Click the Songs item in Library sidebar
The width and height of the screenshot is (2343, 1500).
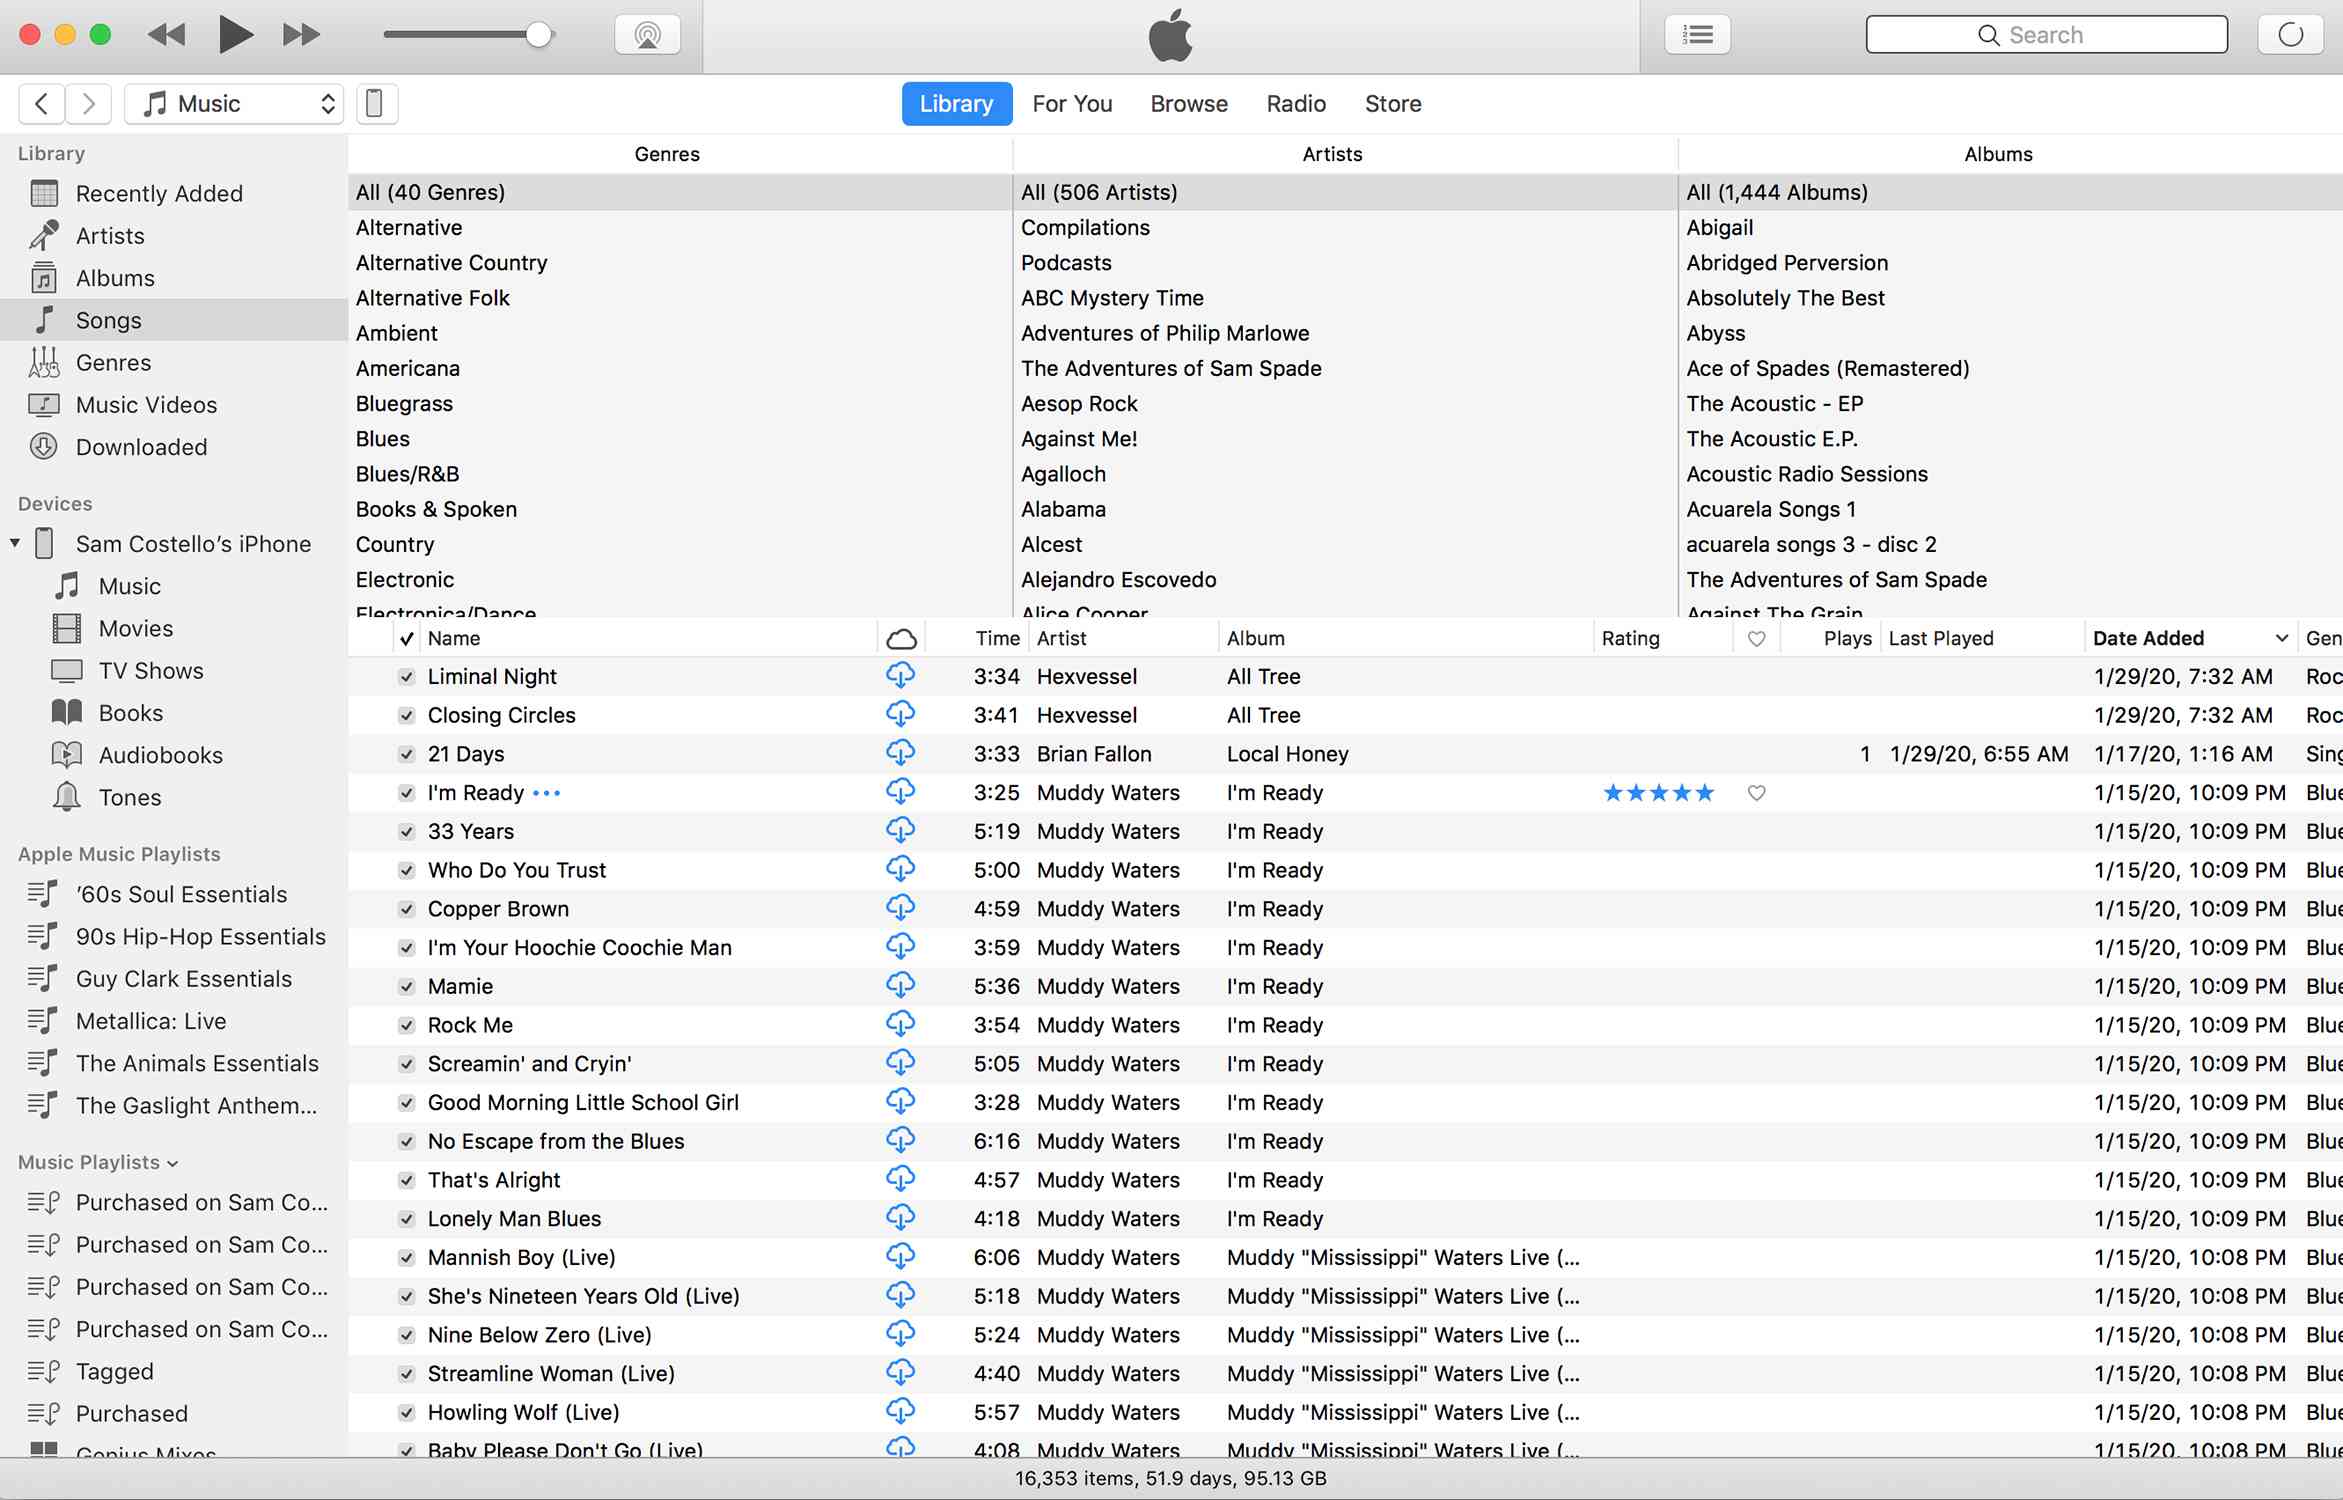pyautogui.click(x=108, y=319)
